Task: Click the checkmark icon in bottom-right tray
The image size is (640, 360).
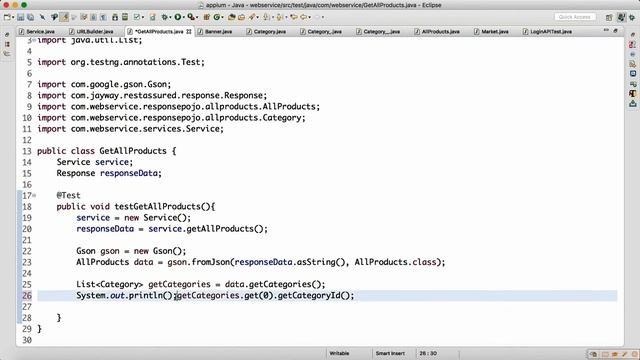Action: [624, 354]
